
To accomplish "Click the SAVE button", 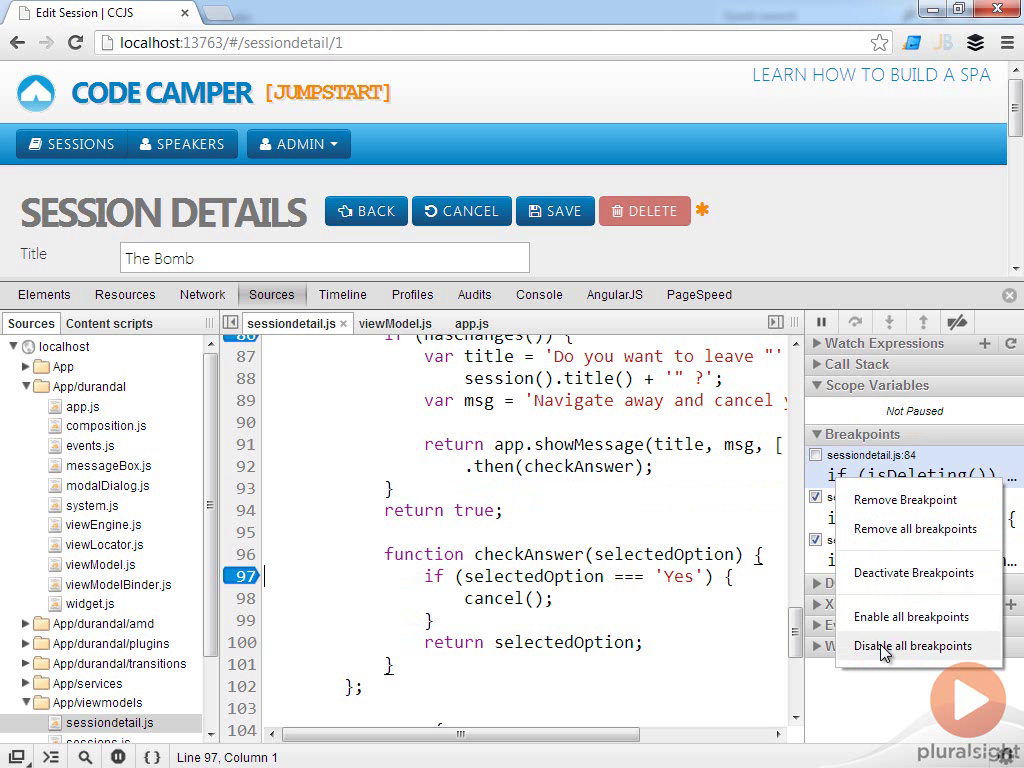I will (x=555, y=211).
